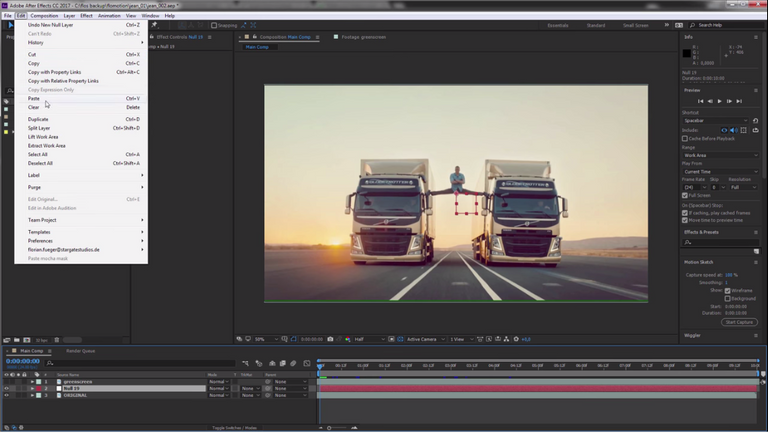This screenshot has height=433, width=768.
Task: Expand the greenscreen layer properties
Action: (32, 382)
